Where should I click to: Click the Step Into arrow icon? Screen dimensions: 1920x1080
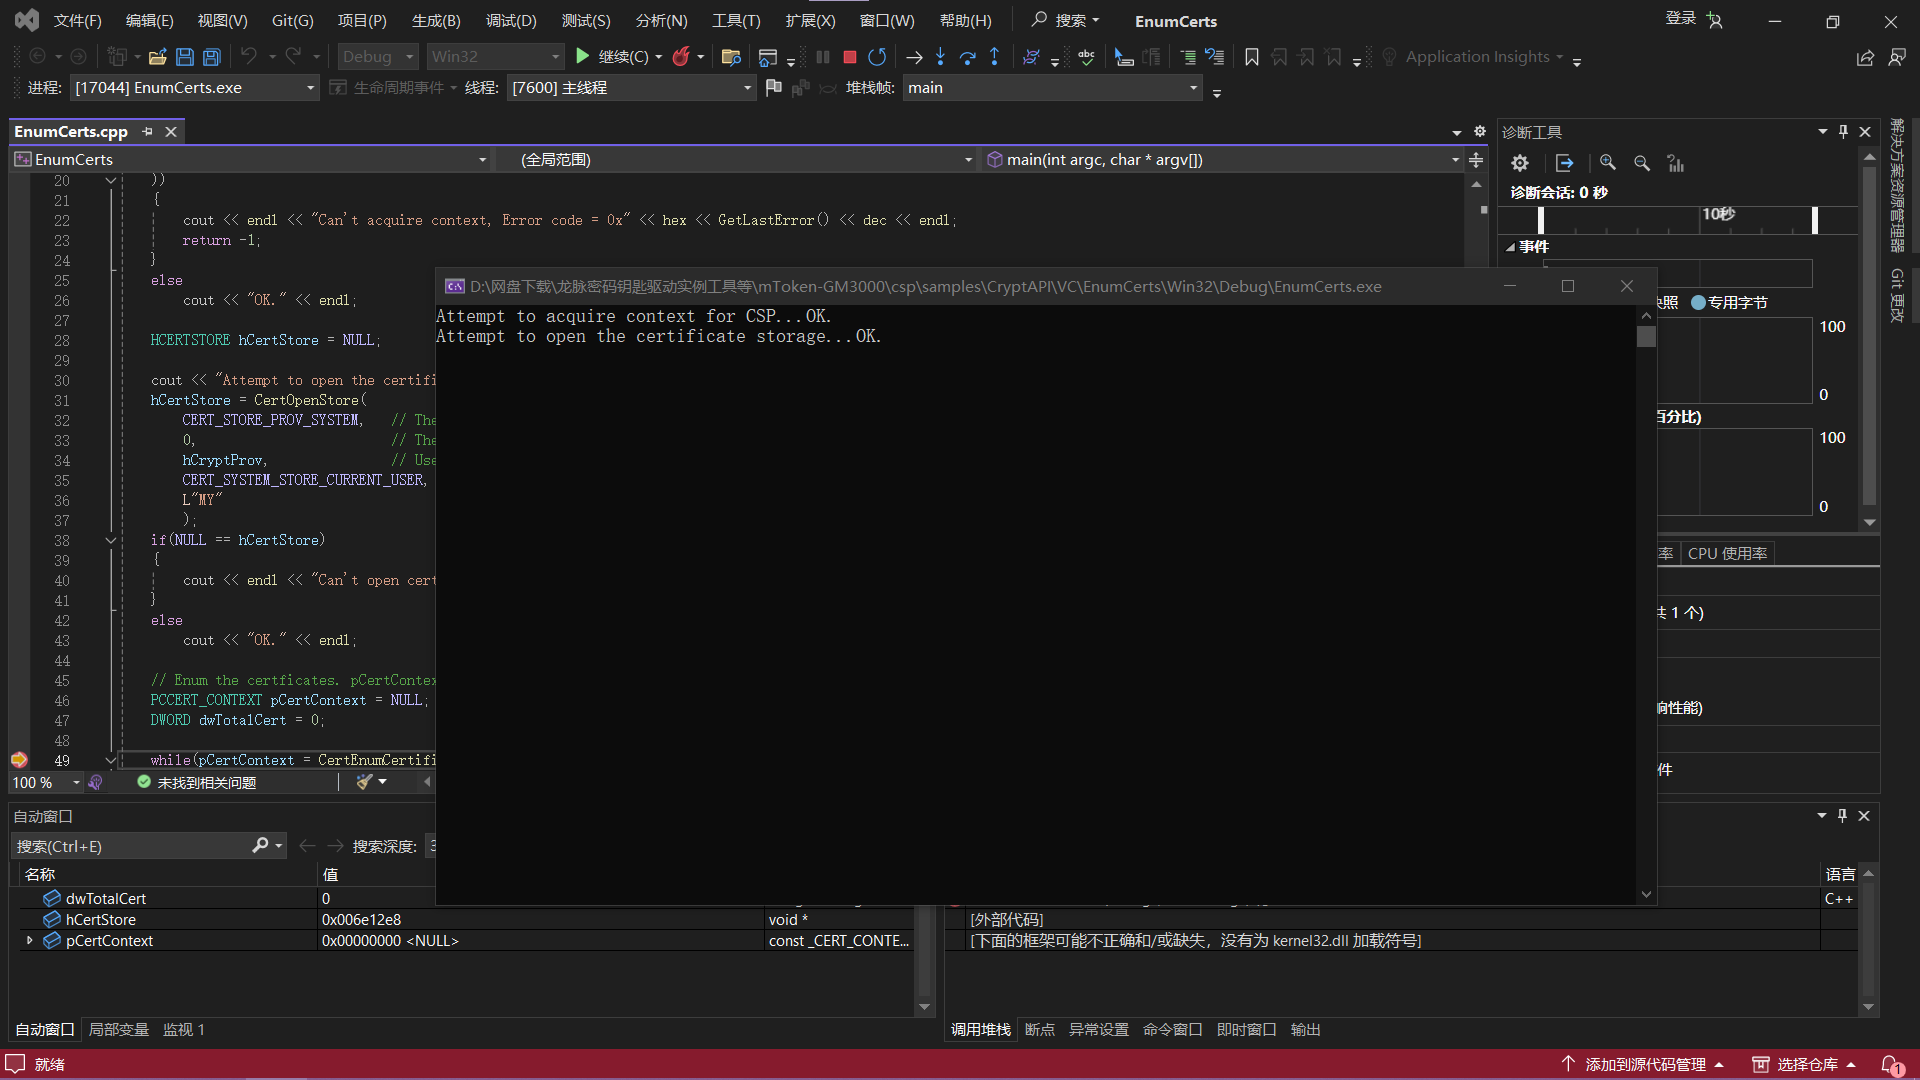pos(940,57)
